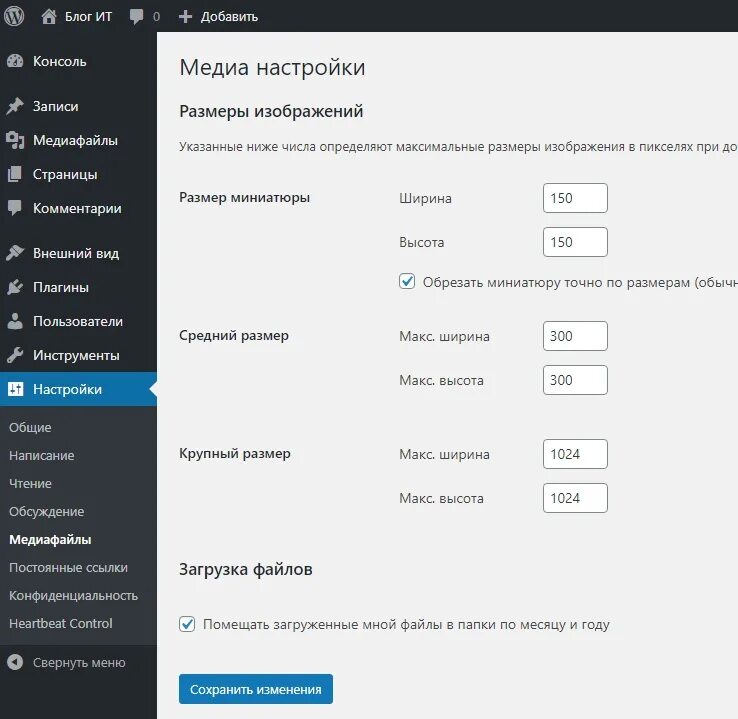Screen dimensions: 738x719
Task: Click Крупный размер Макс. высота field
Action: (x=575, y=498)
